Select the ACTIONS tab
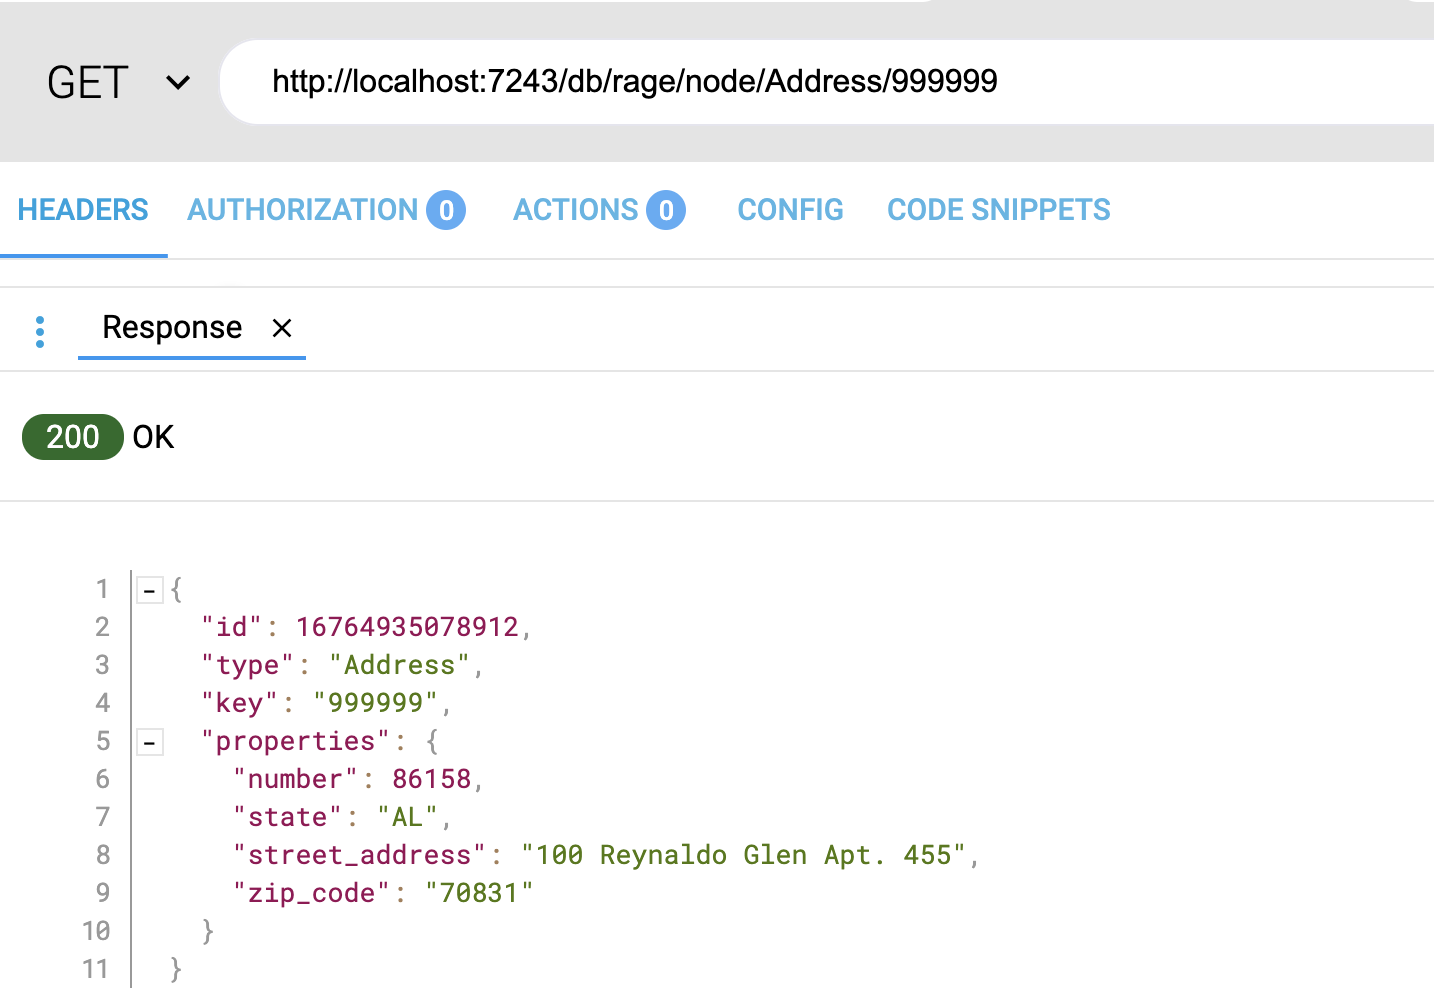This screenshot has width=1434, height=1004. click(575, 210)
